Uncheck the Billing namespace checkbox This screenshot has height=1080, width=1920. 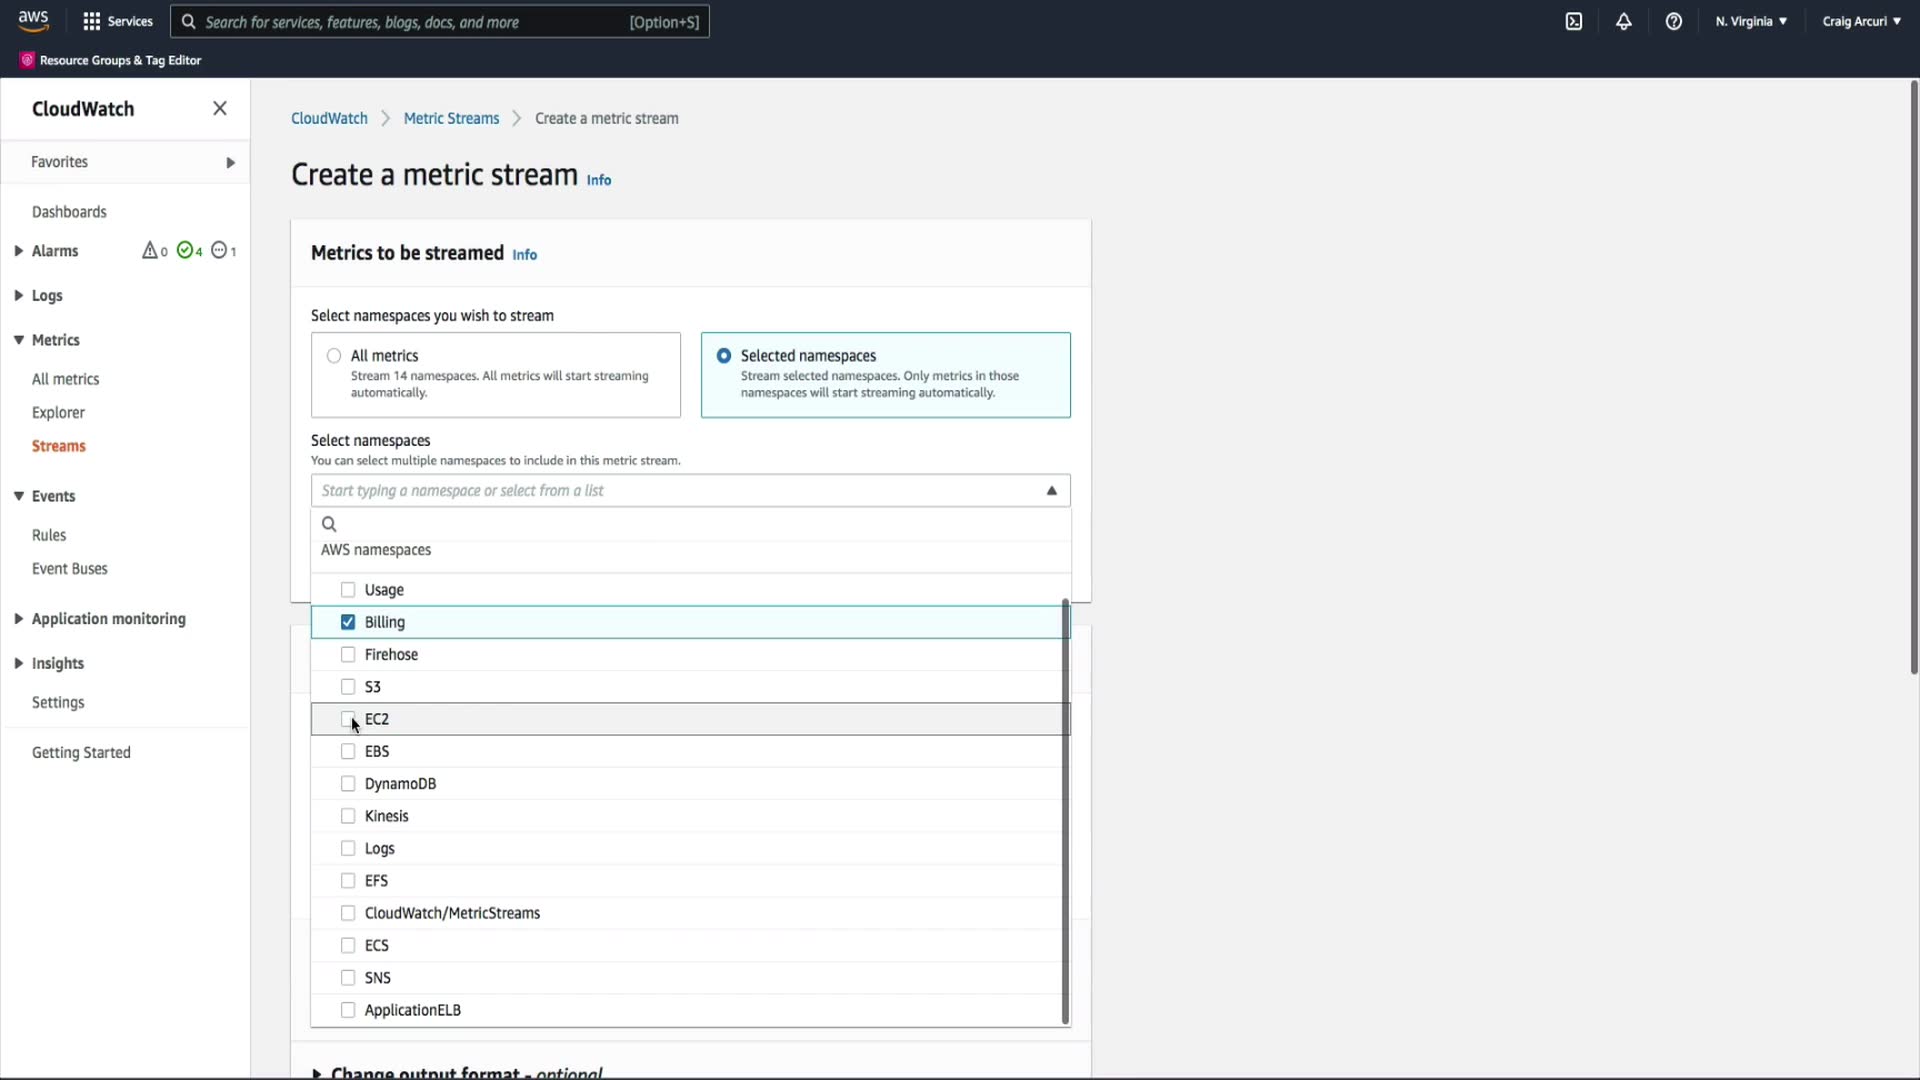[348, 622]
